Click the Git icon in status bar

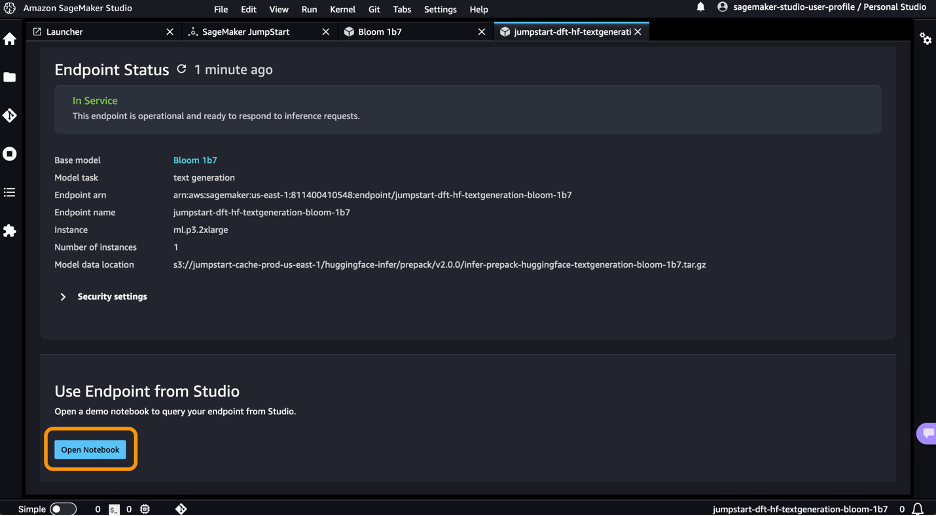point(181,509)
